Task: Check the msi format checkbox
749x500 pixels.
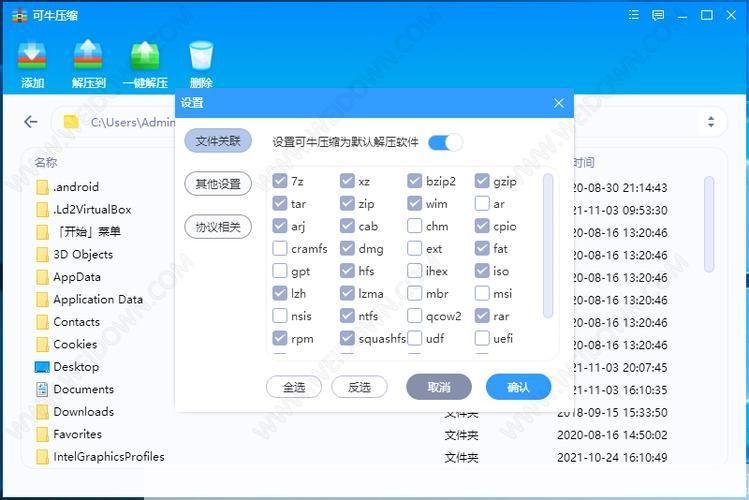Action: click(x=482, y=293)
